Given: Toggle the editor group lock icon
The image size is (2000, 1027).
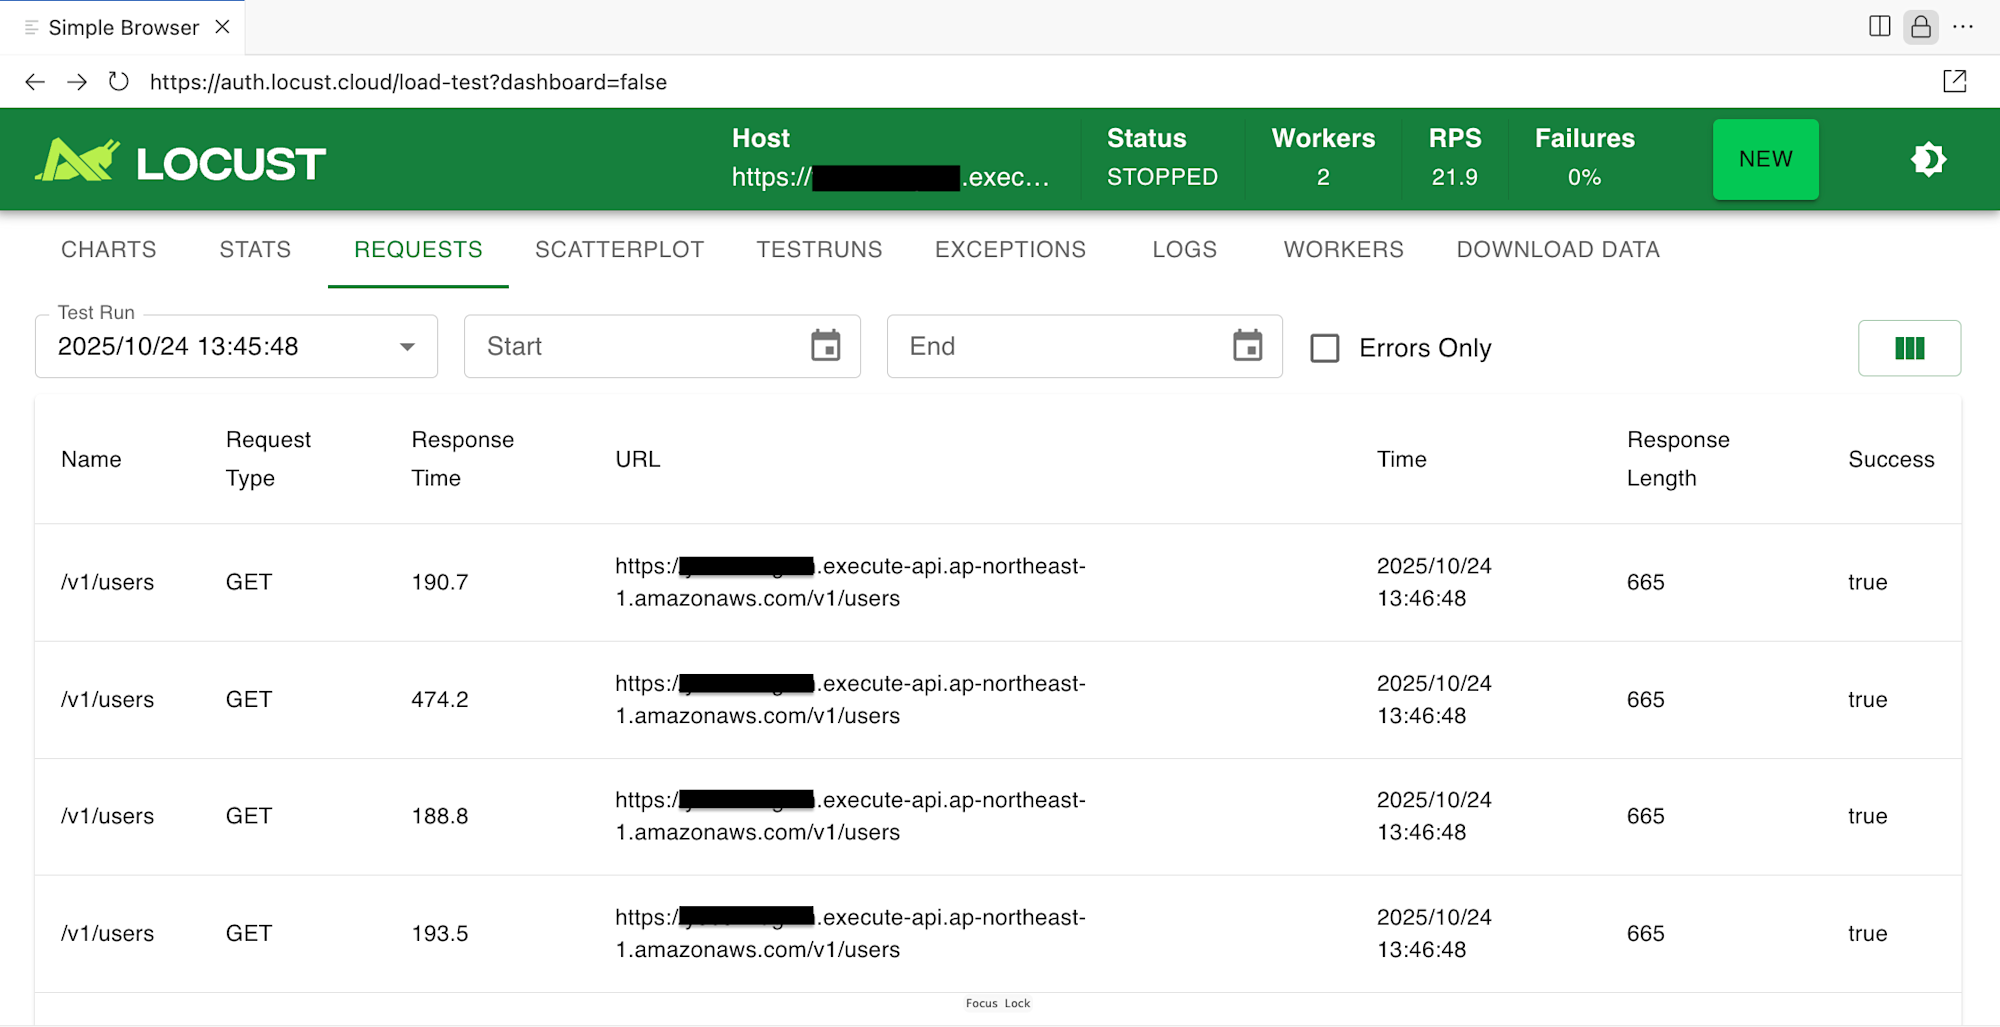Looking at the screenshot, I should click(x=1921, y=27).
